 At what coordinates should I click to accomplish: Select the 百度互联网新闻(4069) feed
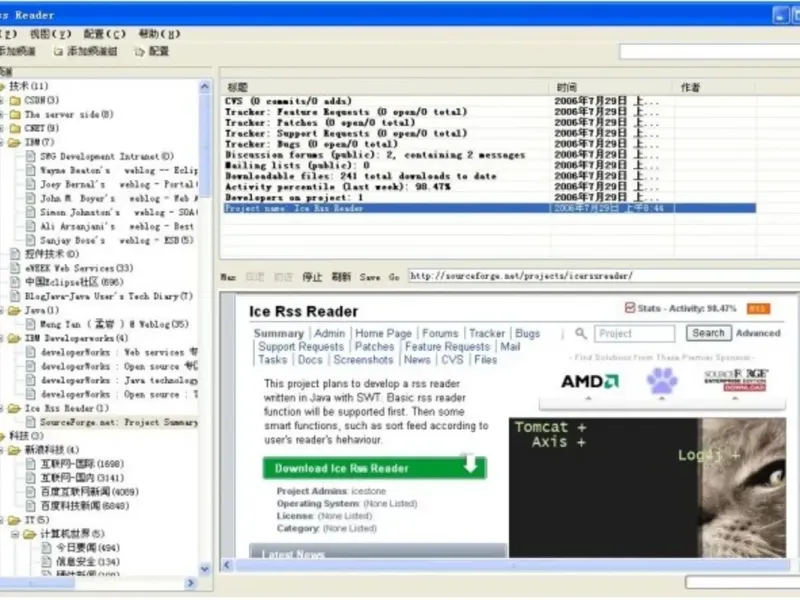[x=89, y=492]
